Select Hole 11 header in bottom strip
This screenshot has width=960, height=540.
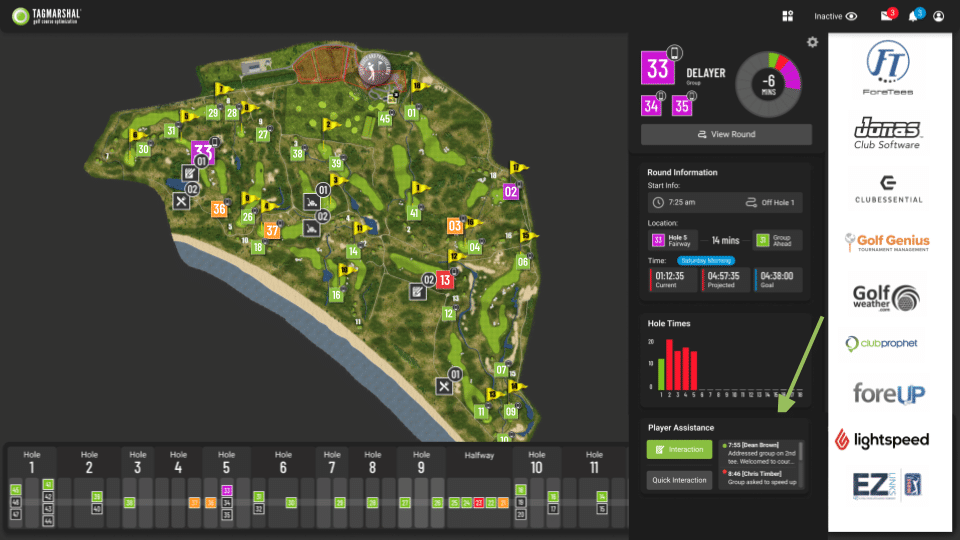(x=594, y=462)
